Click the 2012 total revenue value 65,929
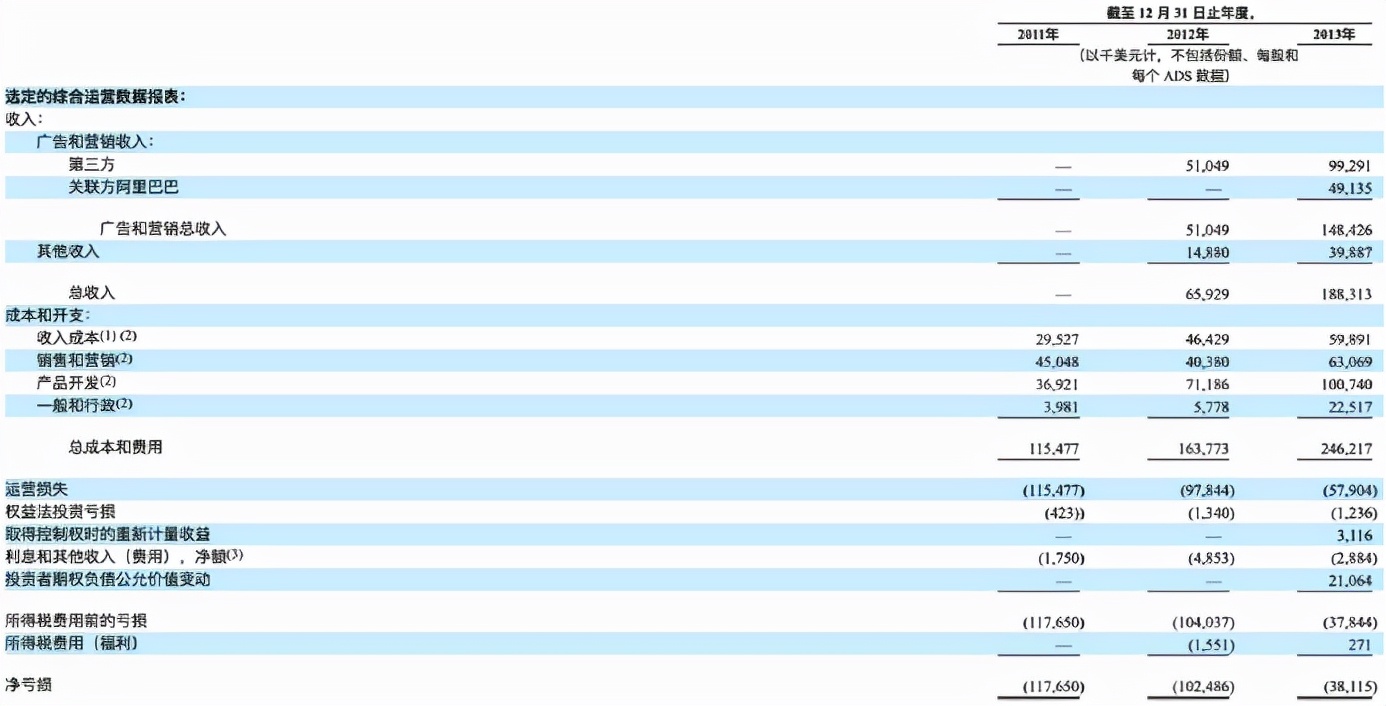1386x706 pixels. pos(1207,294)
